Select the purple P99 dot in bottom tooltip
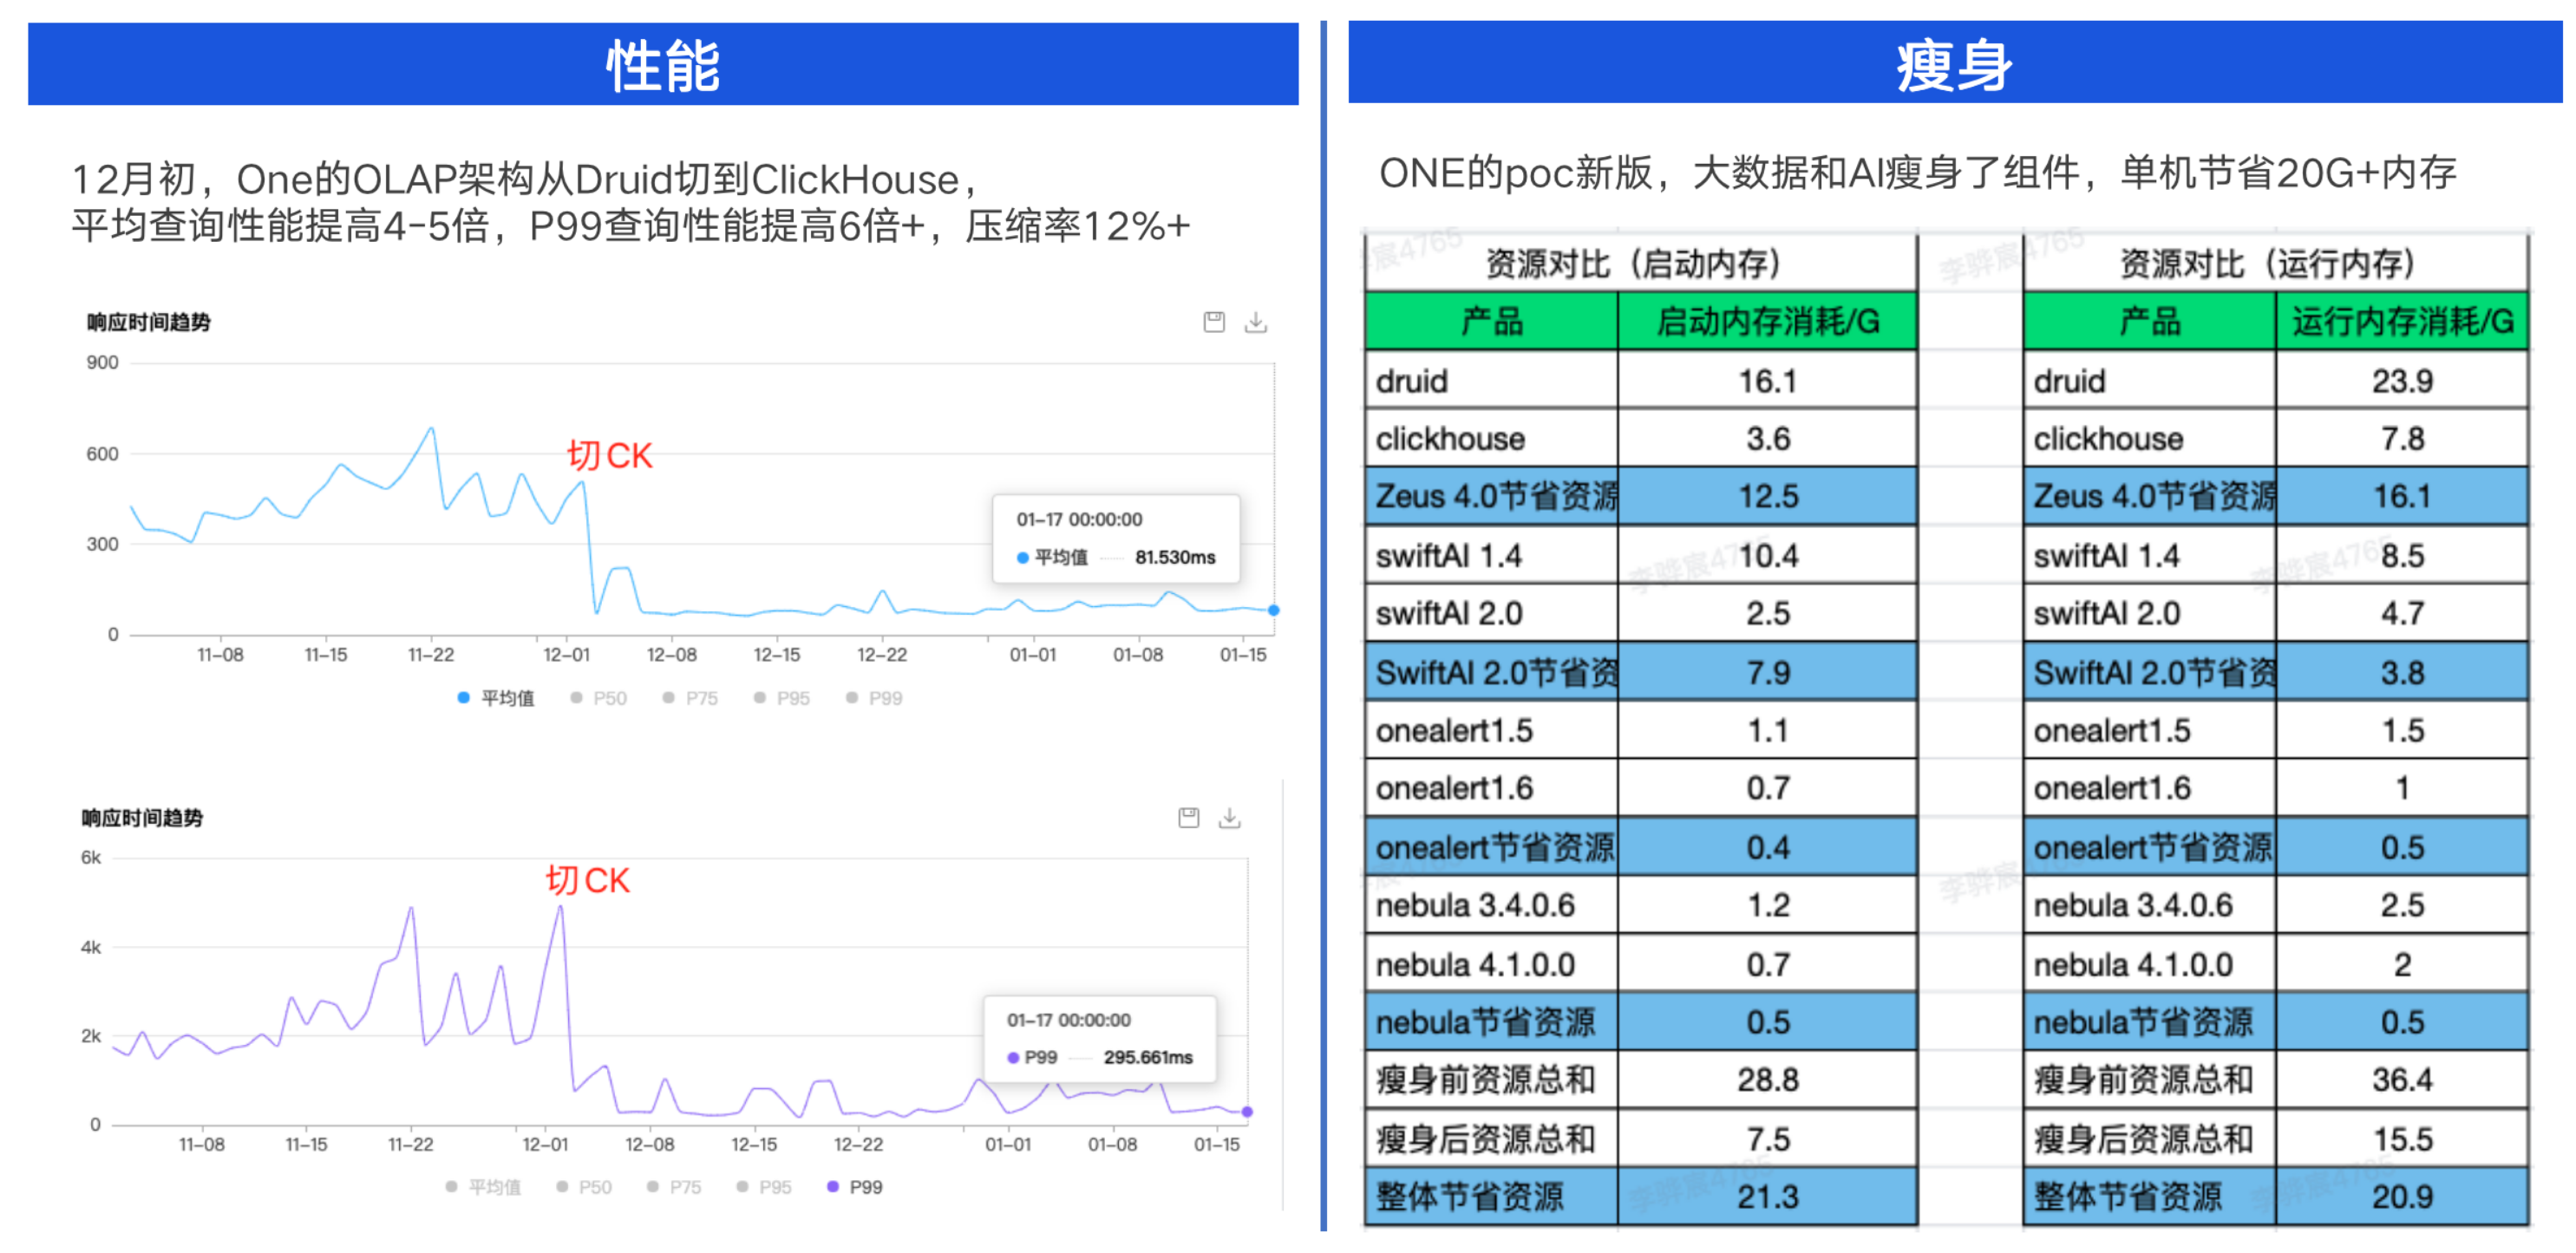This screenshot has height=1253, width=2576. coord(1013,1056)
